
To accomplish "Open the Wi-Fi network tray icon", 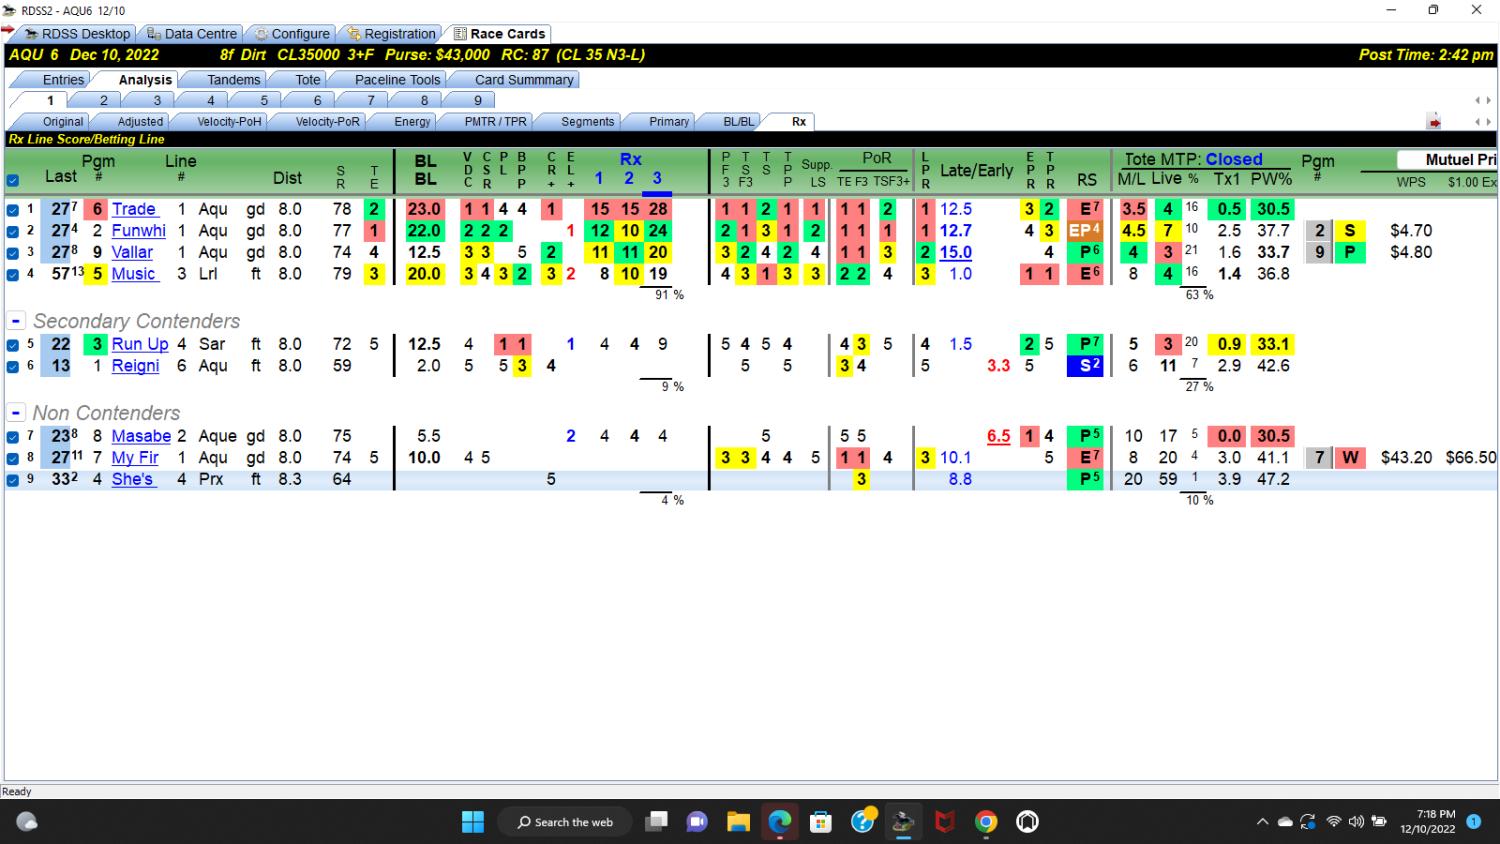I will point(1333,822).
